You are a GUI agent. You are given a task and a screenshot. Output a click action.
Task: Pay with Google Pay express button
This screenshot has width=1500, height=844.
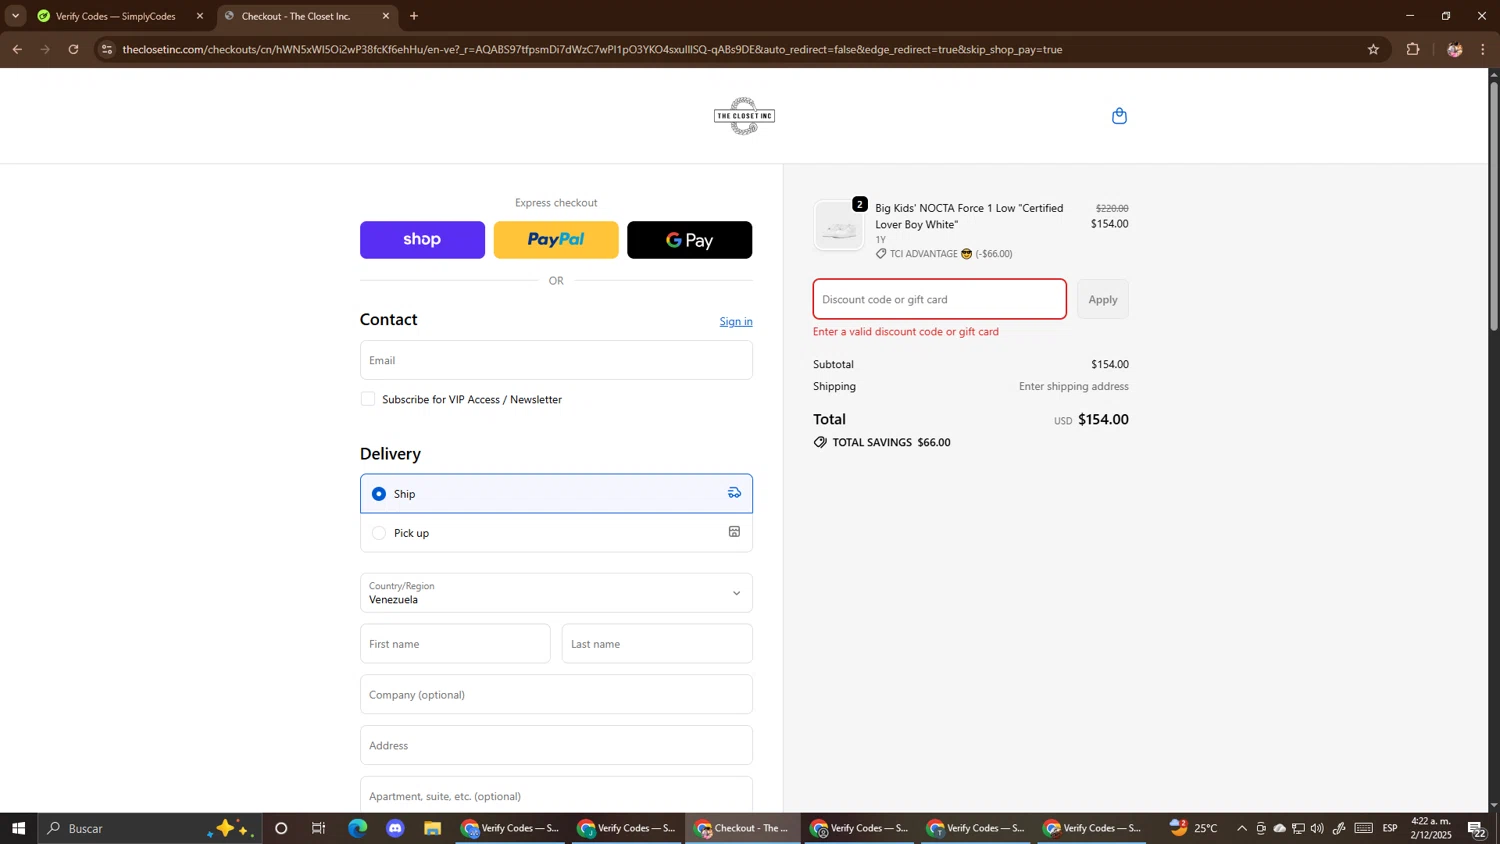tap(689, 240)
